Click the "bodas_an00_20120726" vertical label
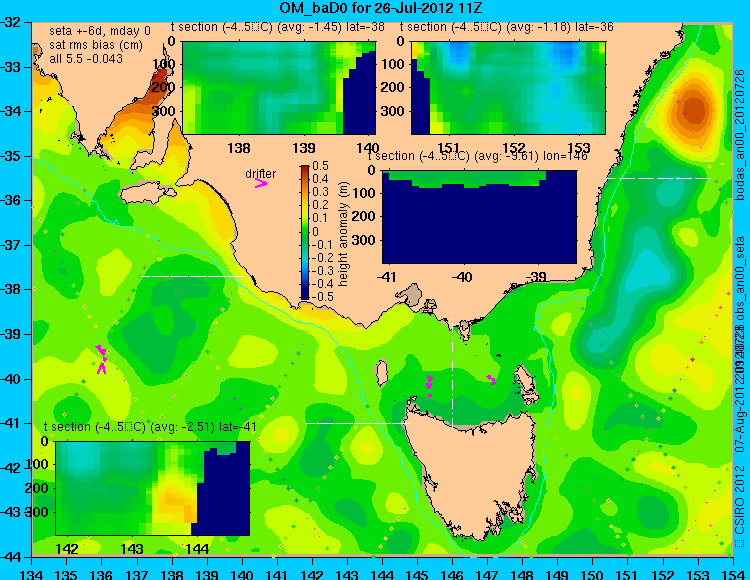Image resolution: width=750 pixels, height=580 pixels. point(740,134)
